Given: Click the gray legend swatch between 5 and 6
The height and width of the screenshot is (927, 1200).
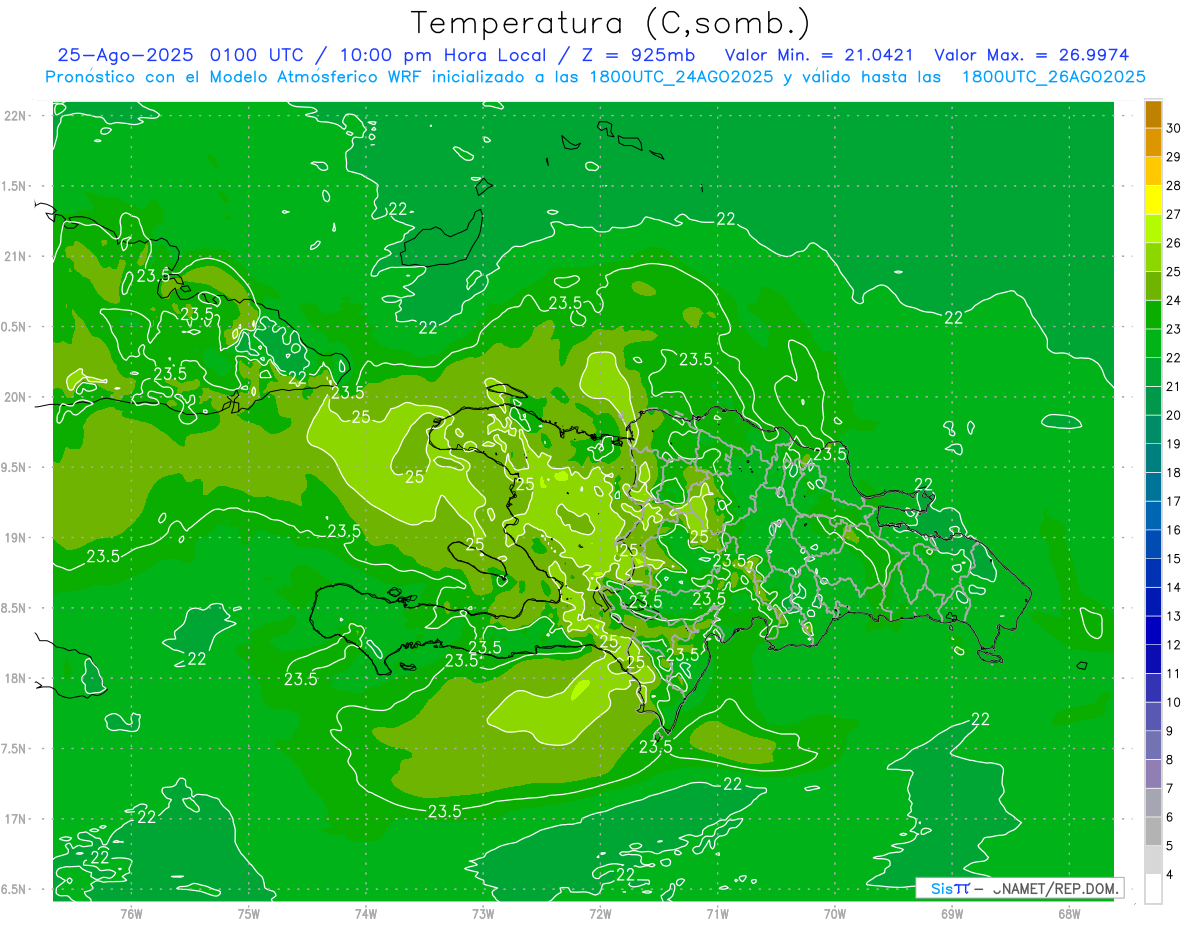Looking at the screenshot, I should tap(1153, 831).
